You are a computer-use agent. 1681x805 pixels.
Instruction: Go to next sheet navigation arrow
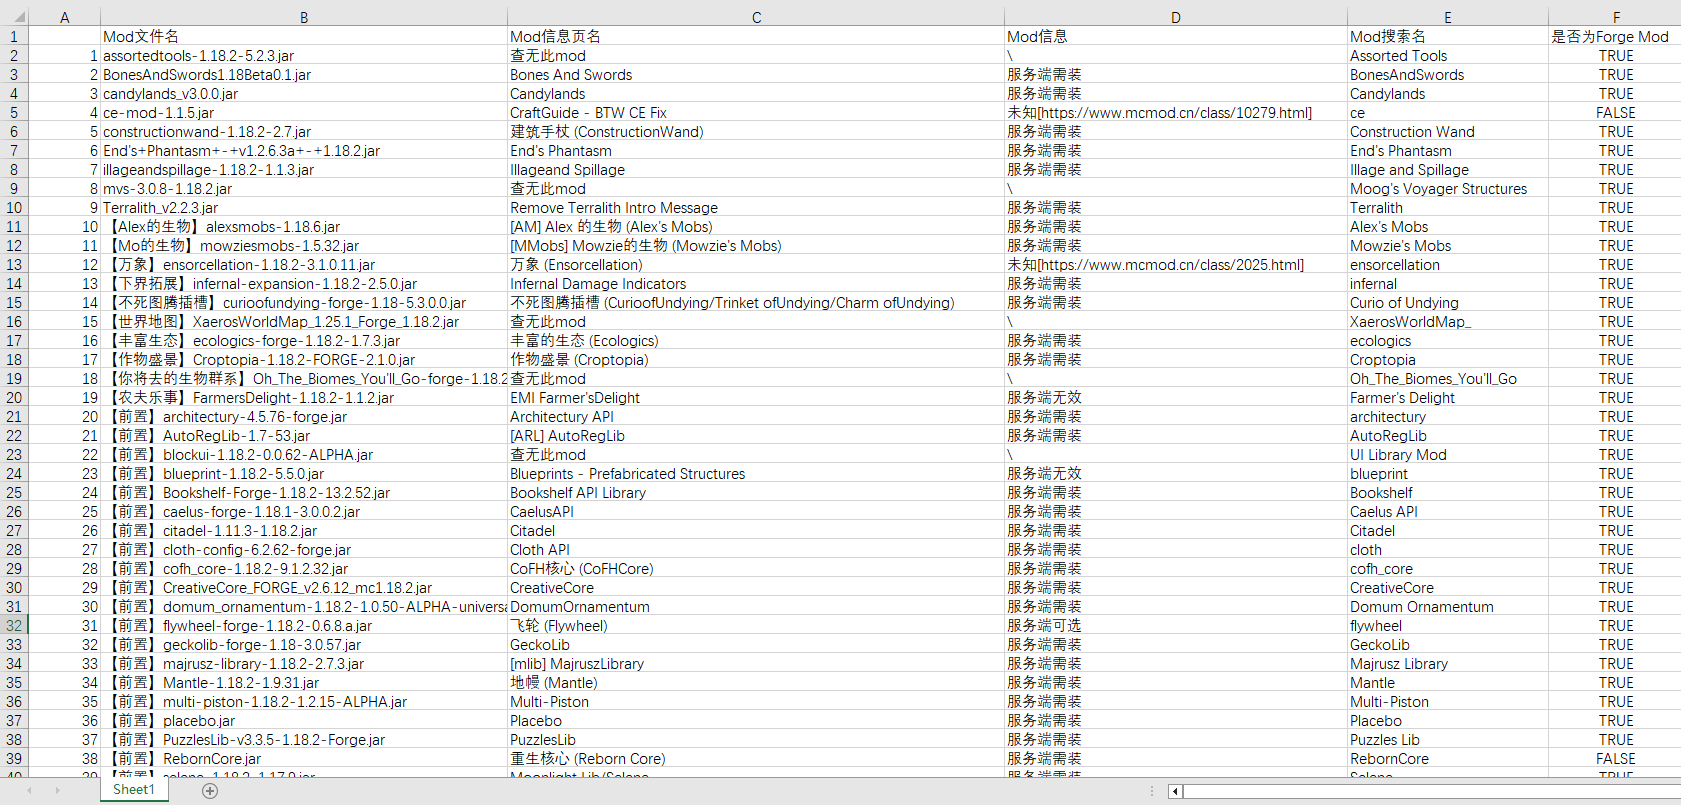click(x=57, y=791)
